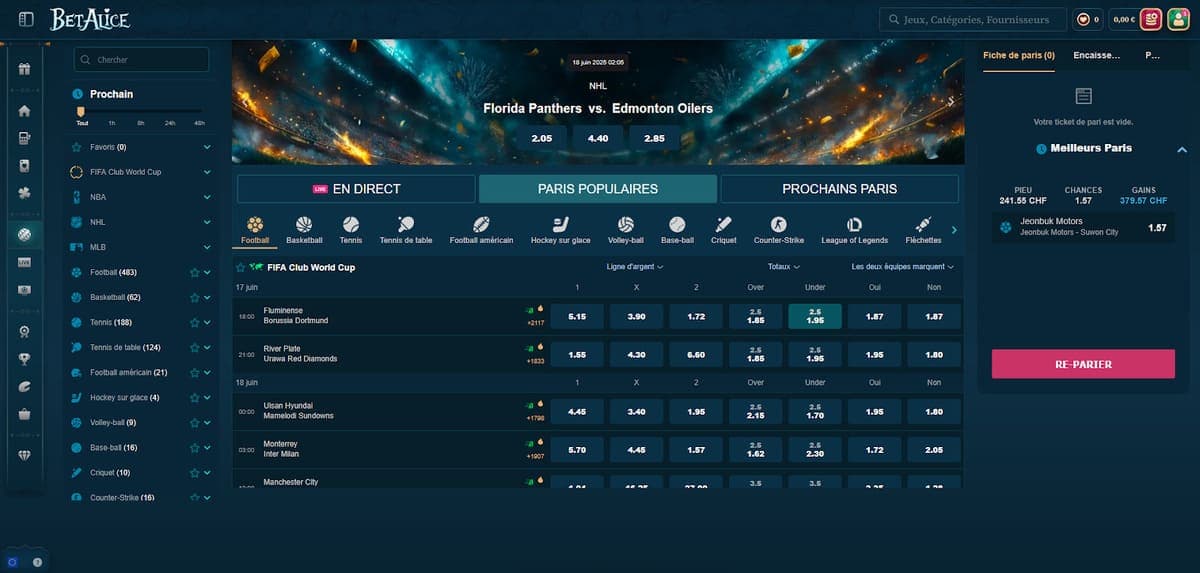Open Les deux équipes marquent dropdown

point(904,267)
